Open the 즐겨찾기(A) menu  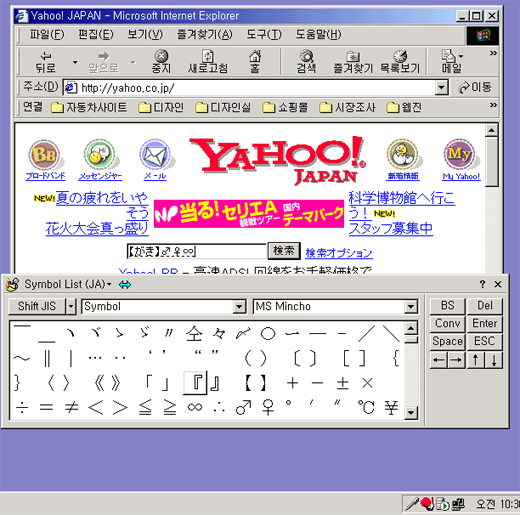tap(204, 34)
